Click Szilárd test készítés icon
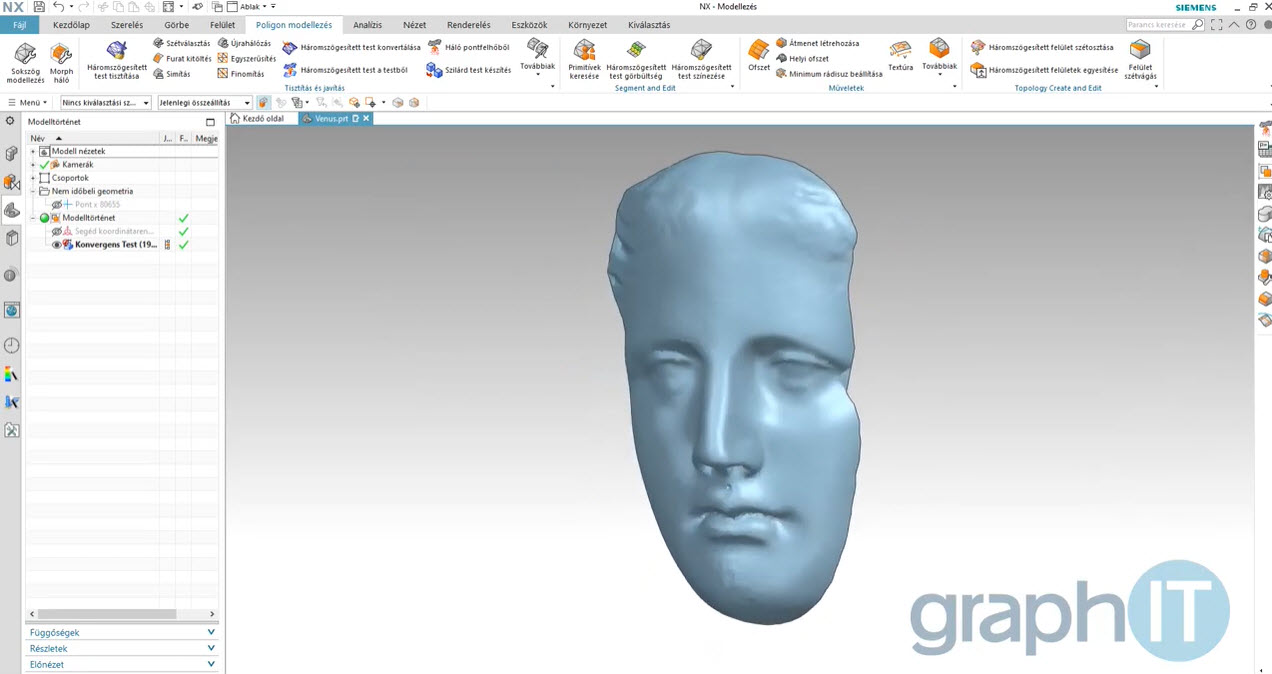Viewport: 1272px width, 674px height. point(434,70)
